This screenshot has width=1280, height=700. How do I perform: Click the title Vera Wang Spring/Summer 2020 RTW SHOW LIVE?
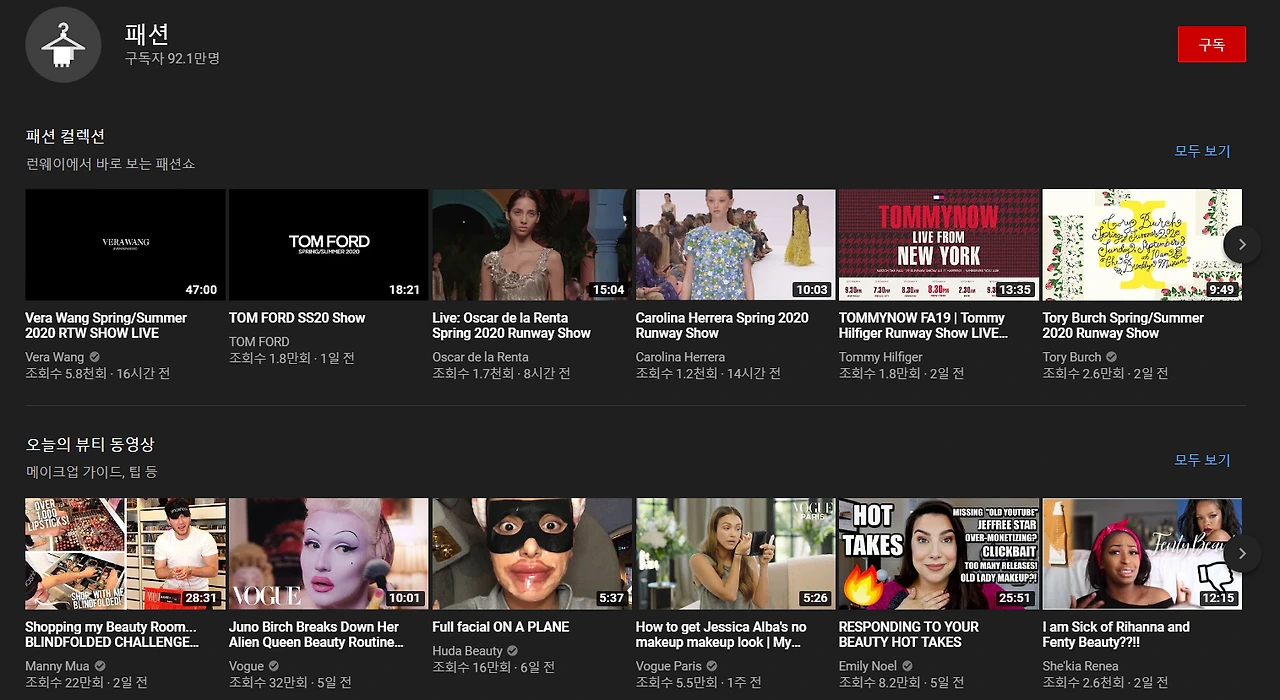click(107, 326)
